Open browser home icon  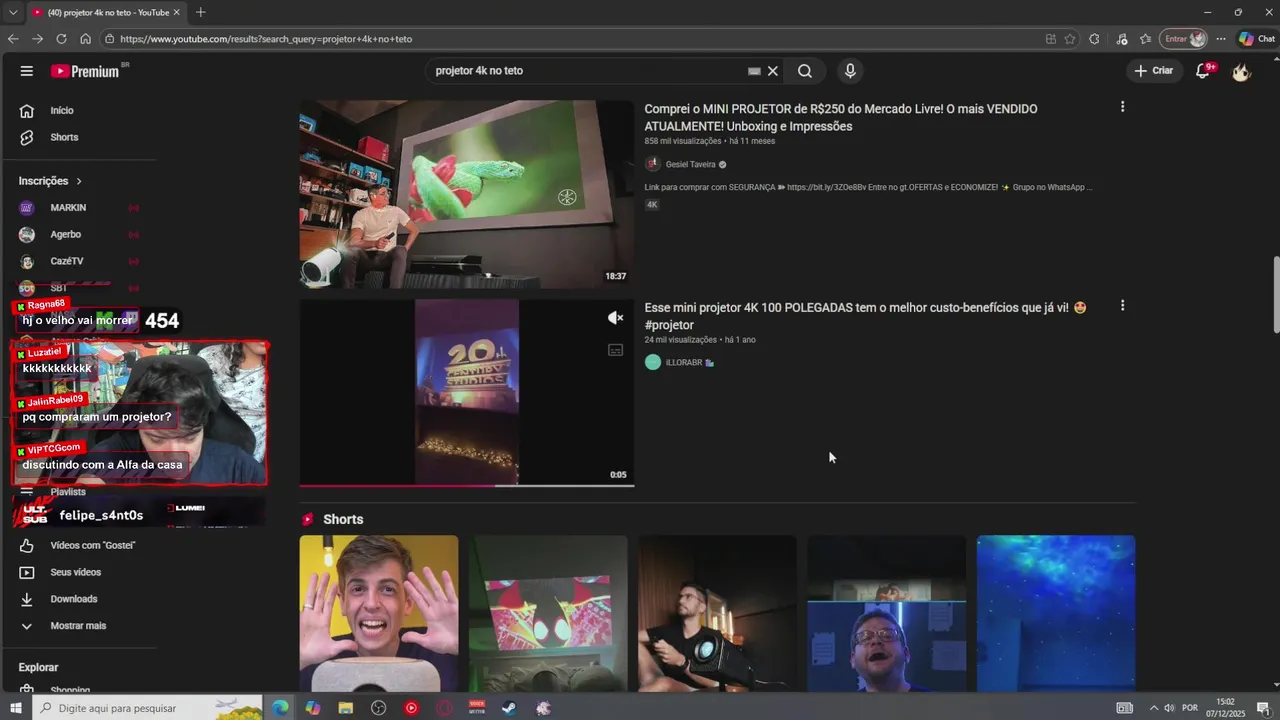[x=85, y=39]
